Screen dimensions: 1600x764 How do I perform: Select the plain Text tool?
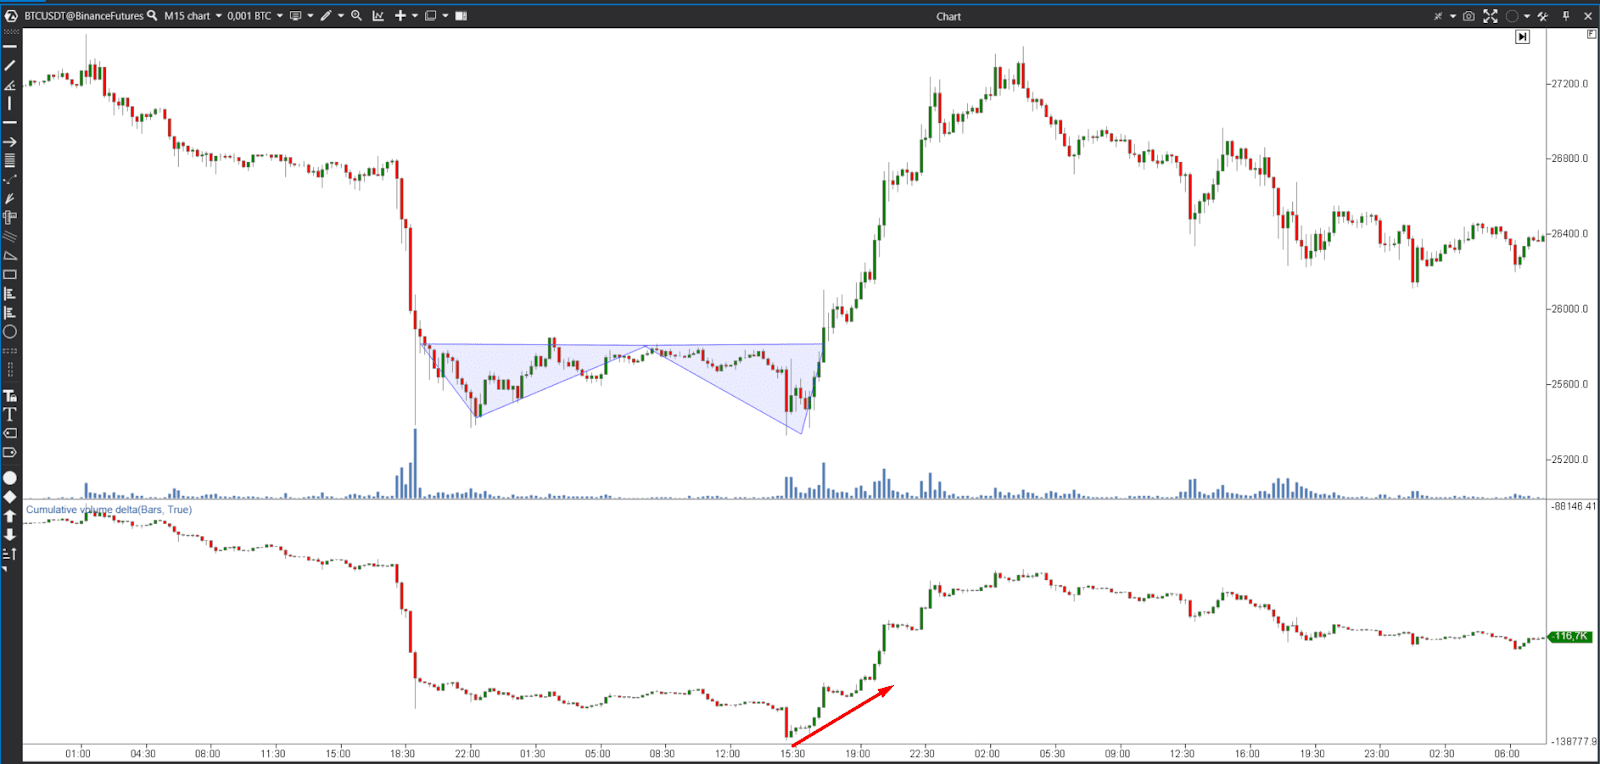(x=10, y=414)
